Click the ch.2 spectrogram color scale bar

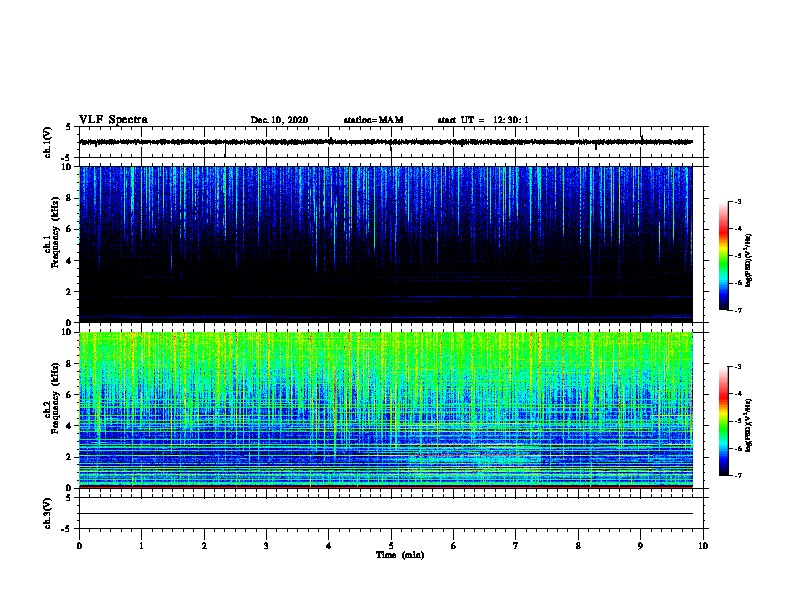coord(724,421)
